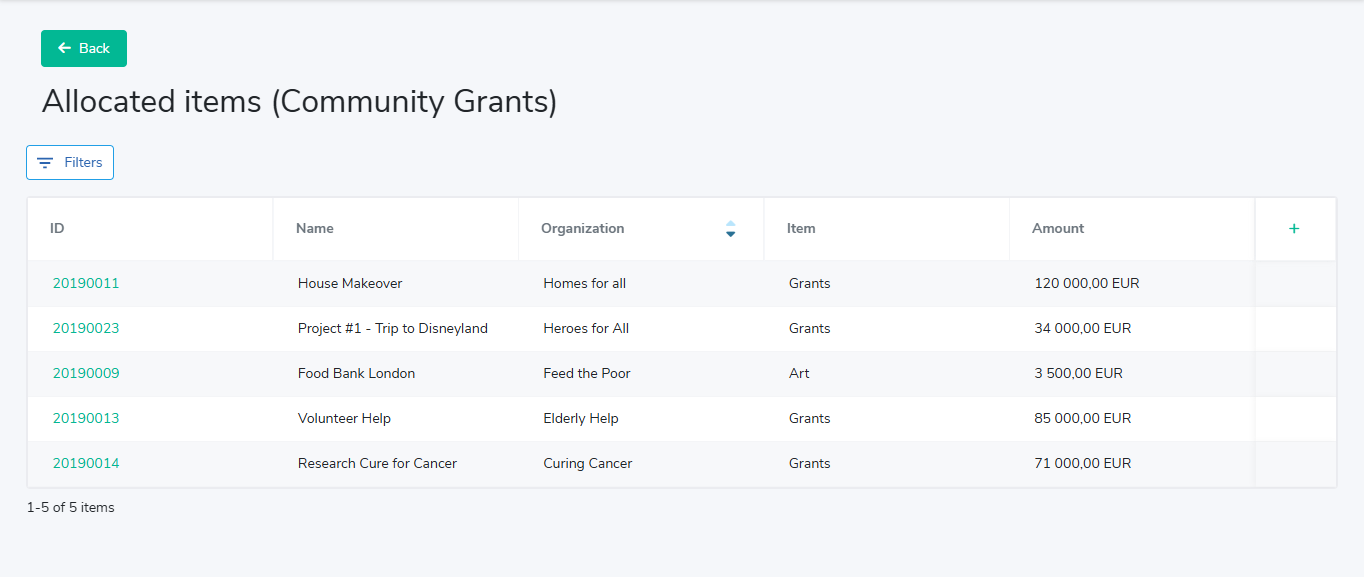Click the 1-5 of 5 items counter

pyautogui.click(x=71, y=507)
